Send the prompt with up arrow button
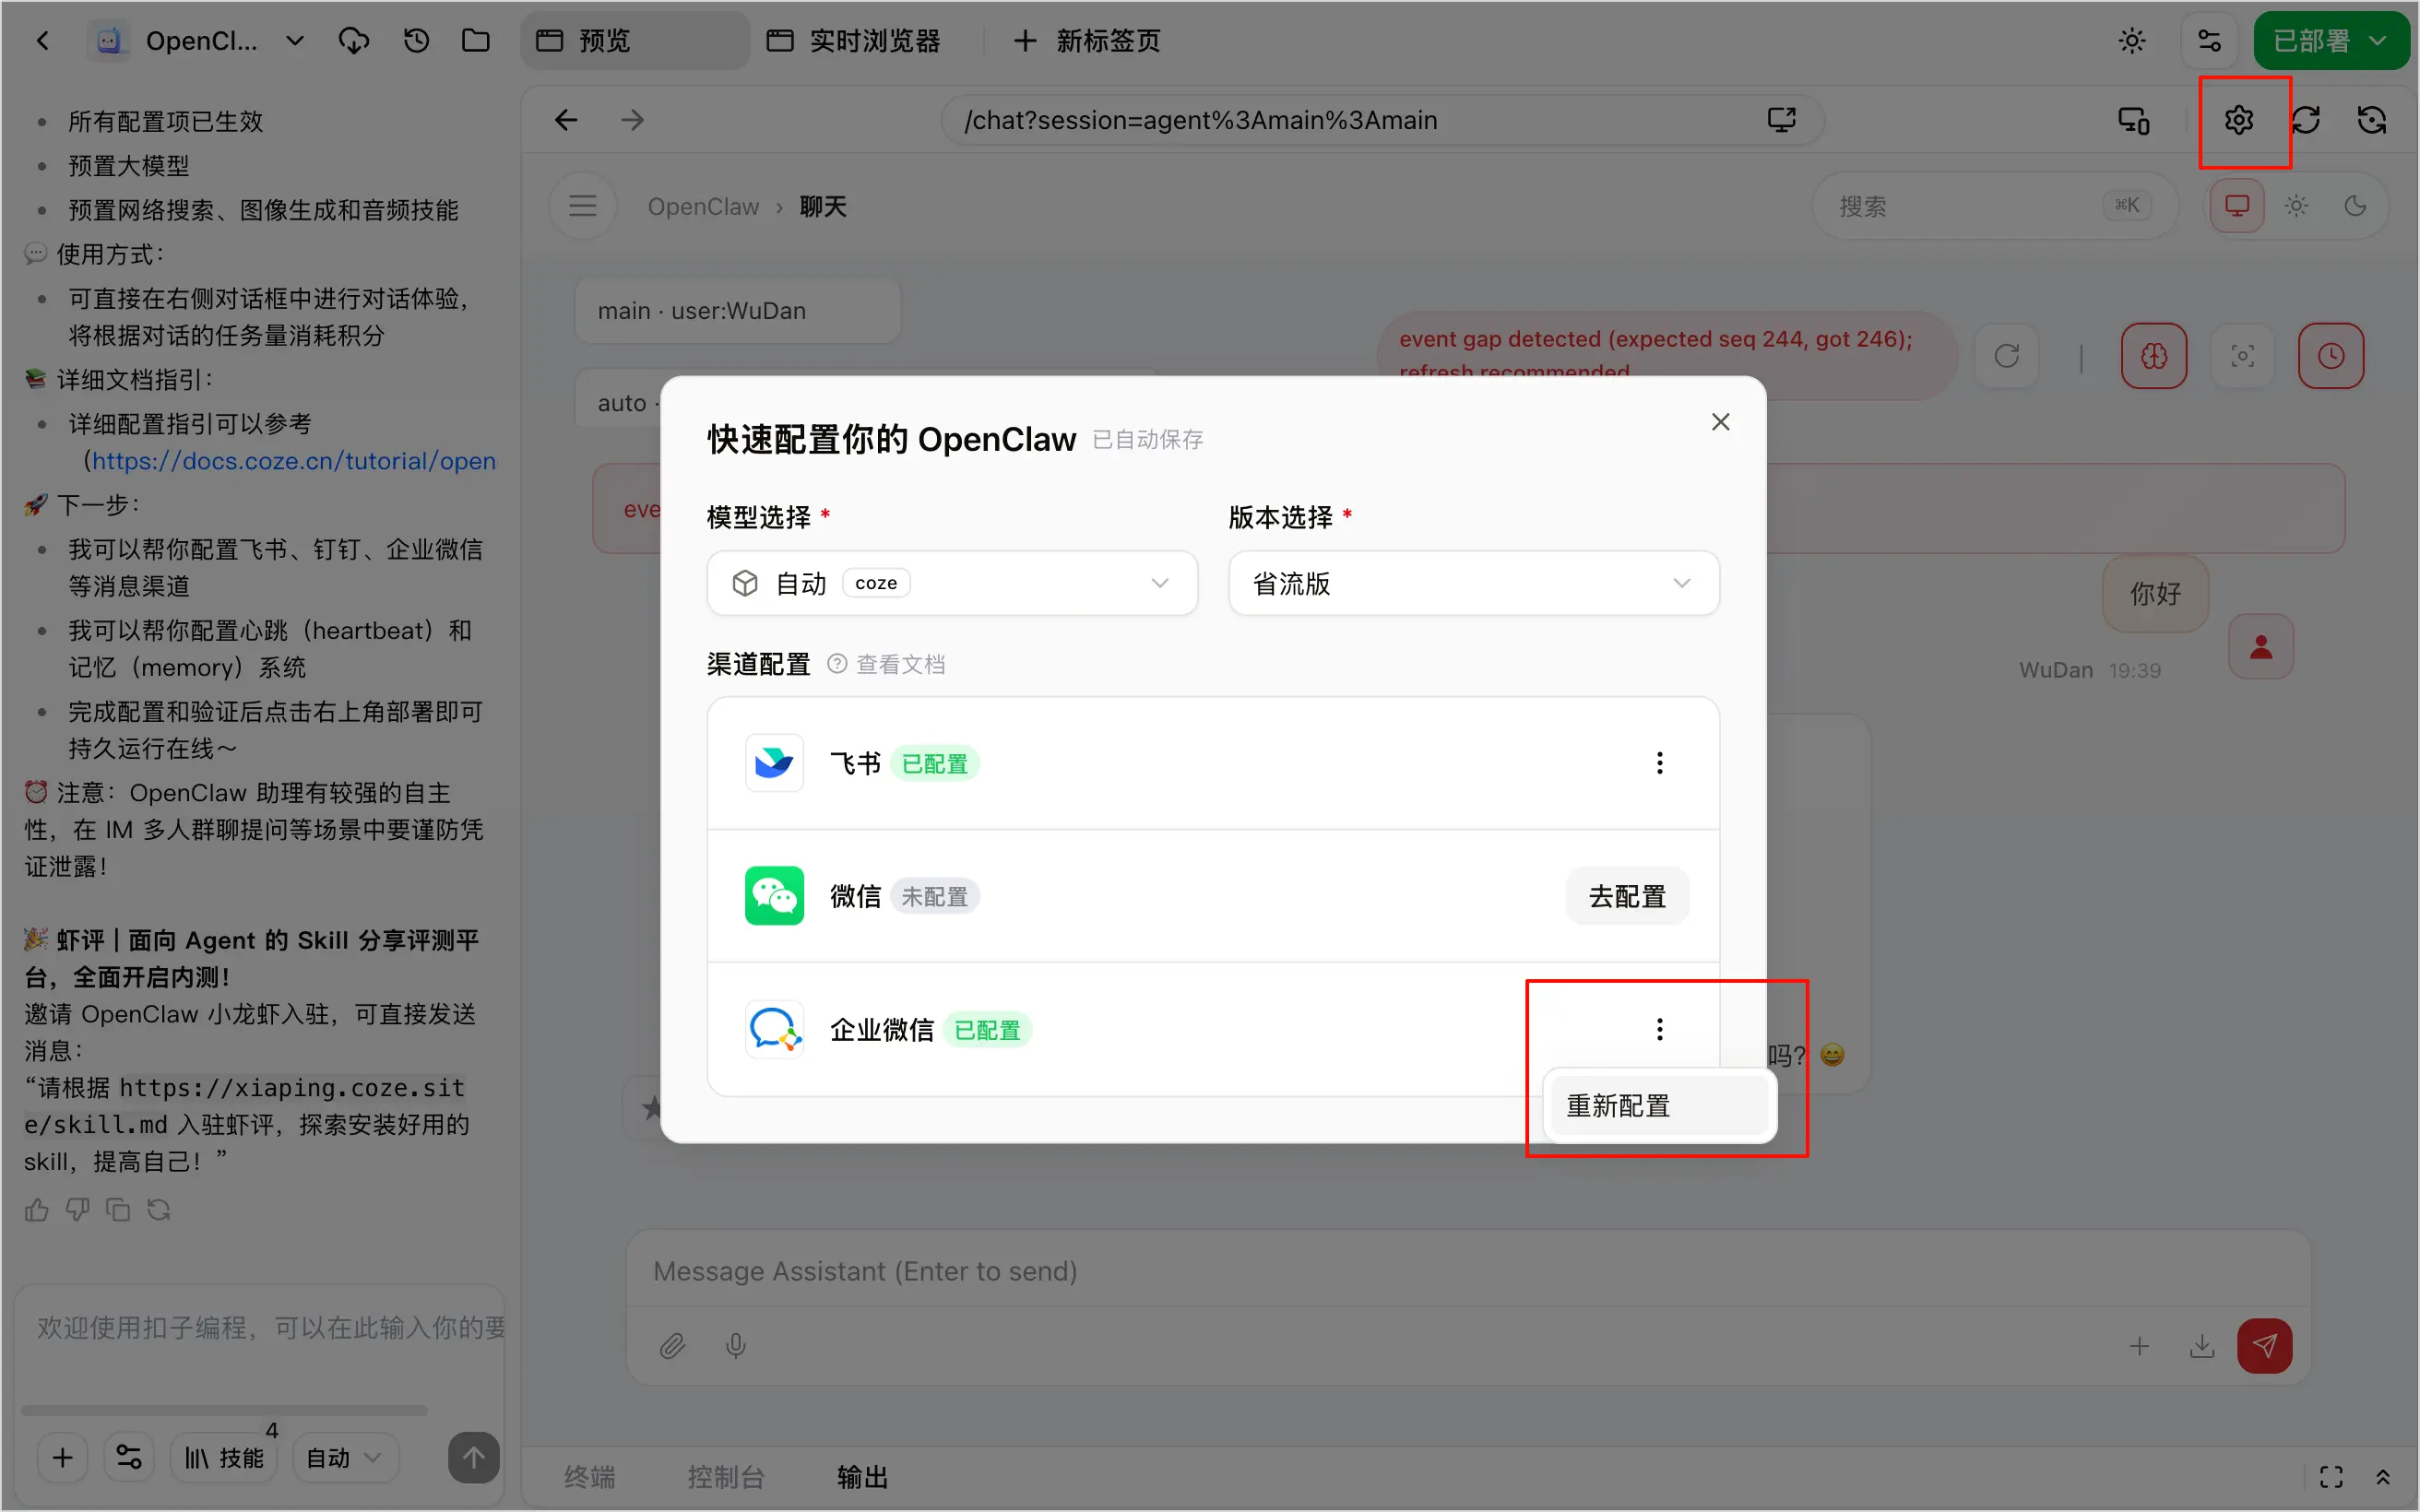This screenshot has width=2420, height=1512. pyautogui.click(x=474, y=1458)
